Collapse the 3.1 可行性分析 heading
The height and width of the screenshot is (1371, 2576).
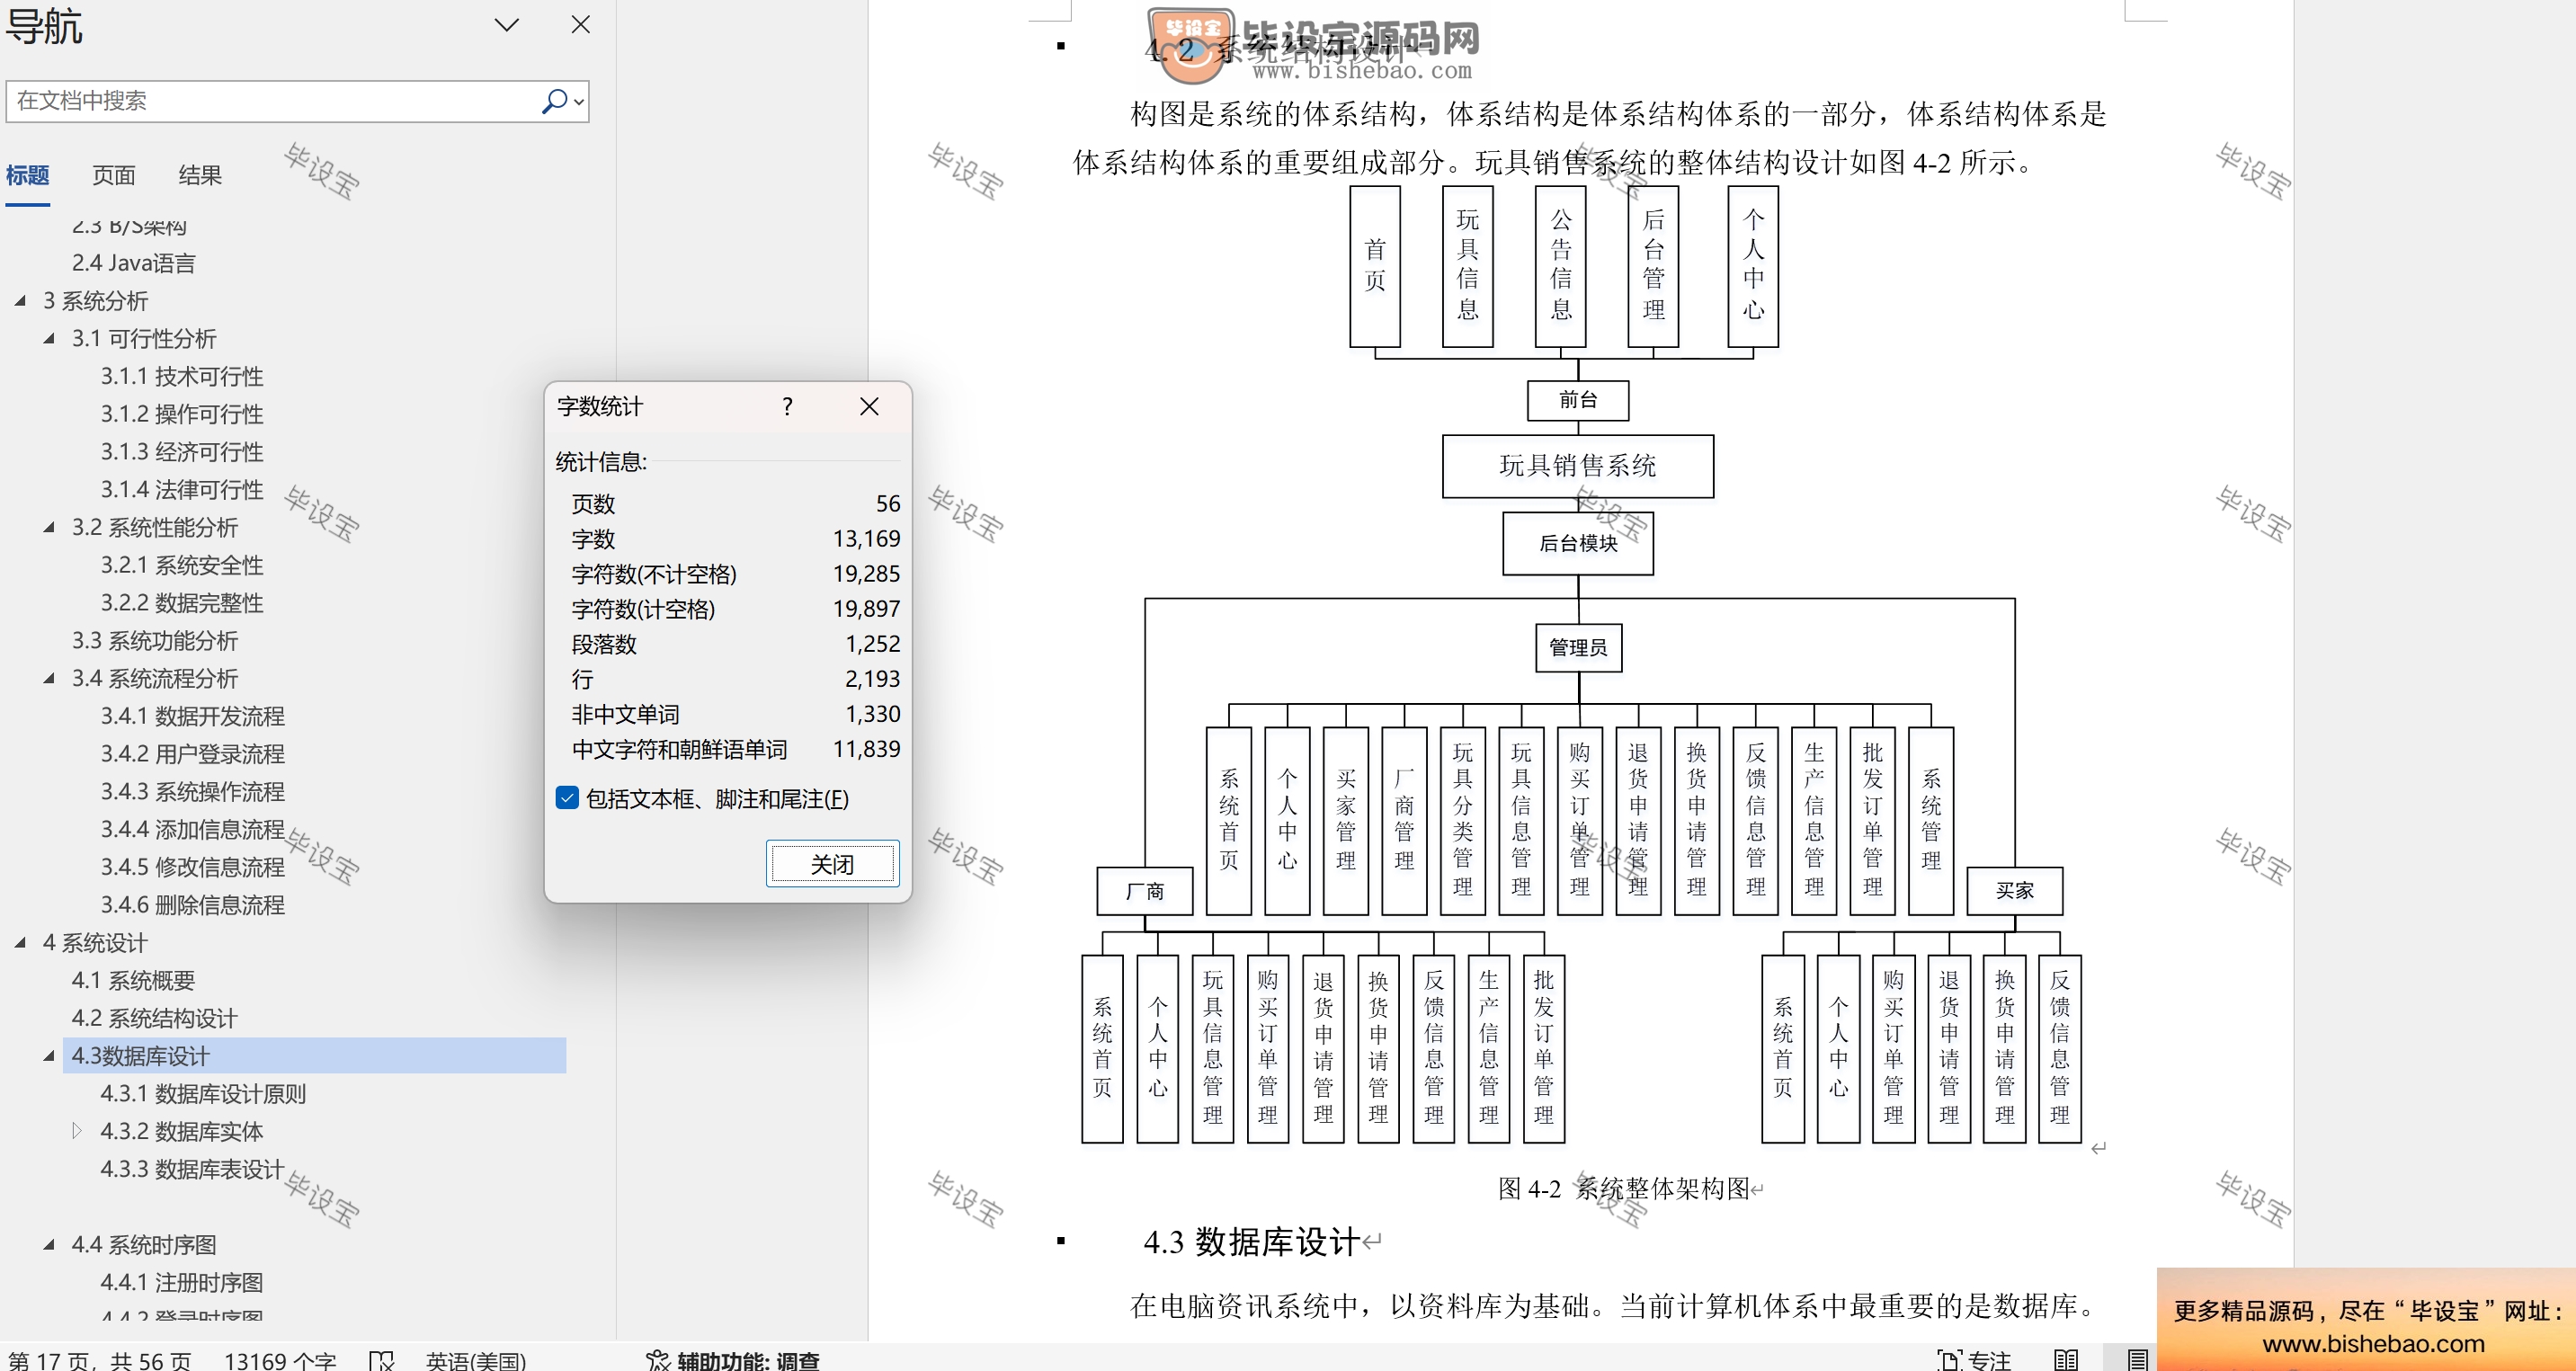[49, 338]
